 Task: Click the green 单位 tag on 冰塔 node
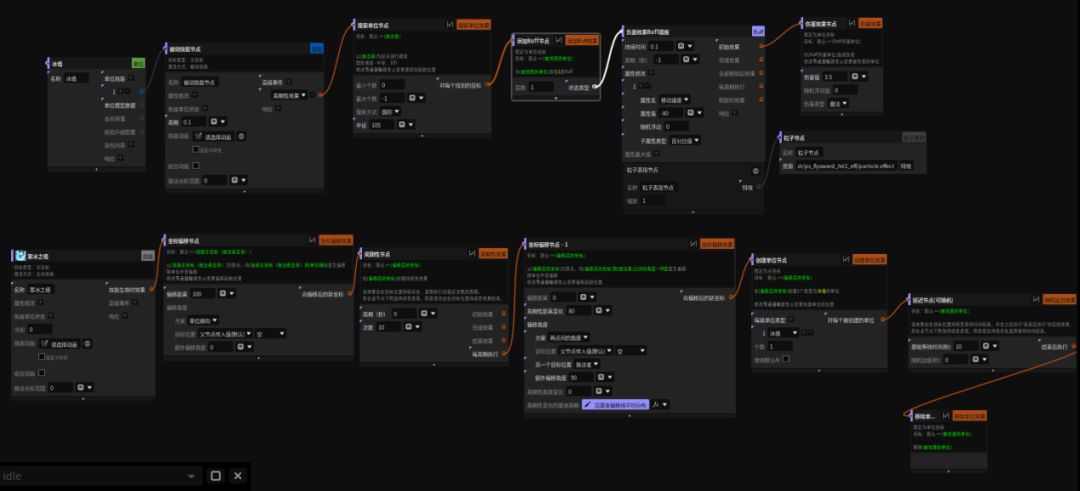pyautogui.click(x=138, y=63)
